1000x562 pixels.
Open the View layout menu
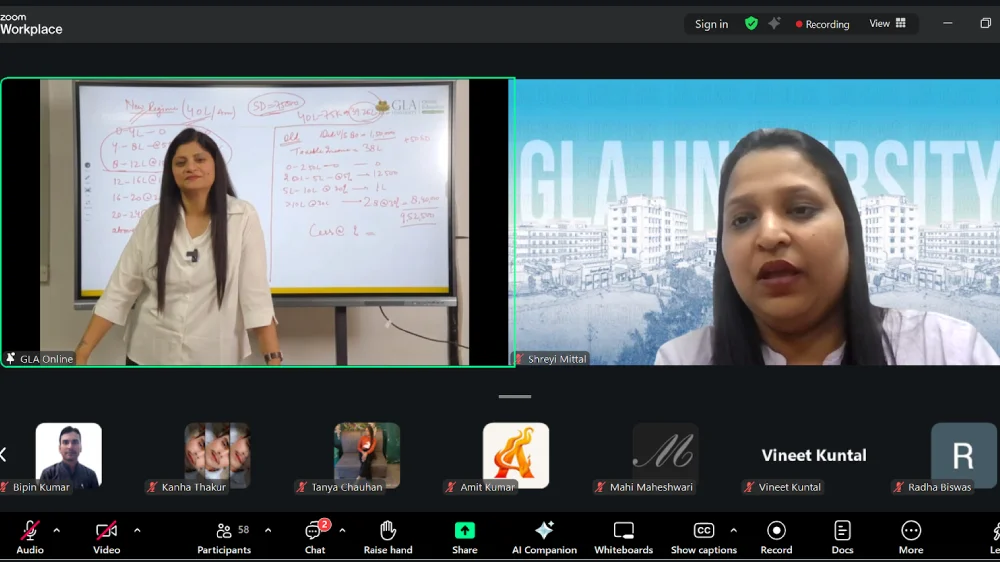coord(887,24)
